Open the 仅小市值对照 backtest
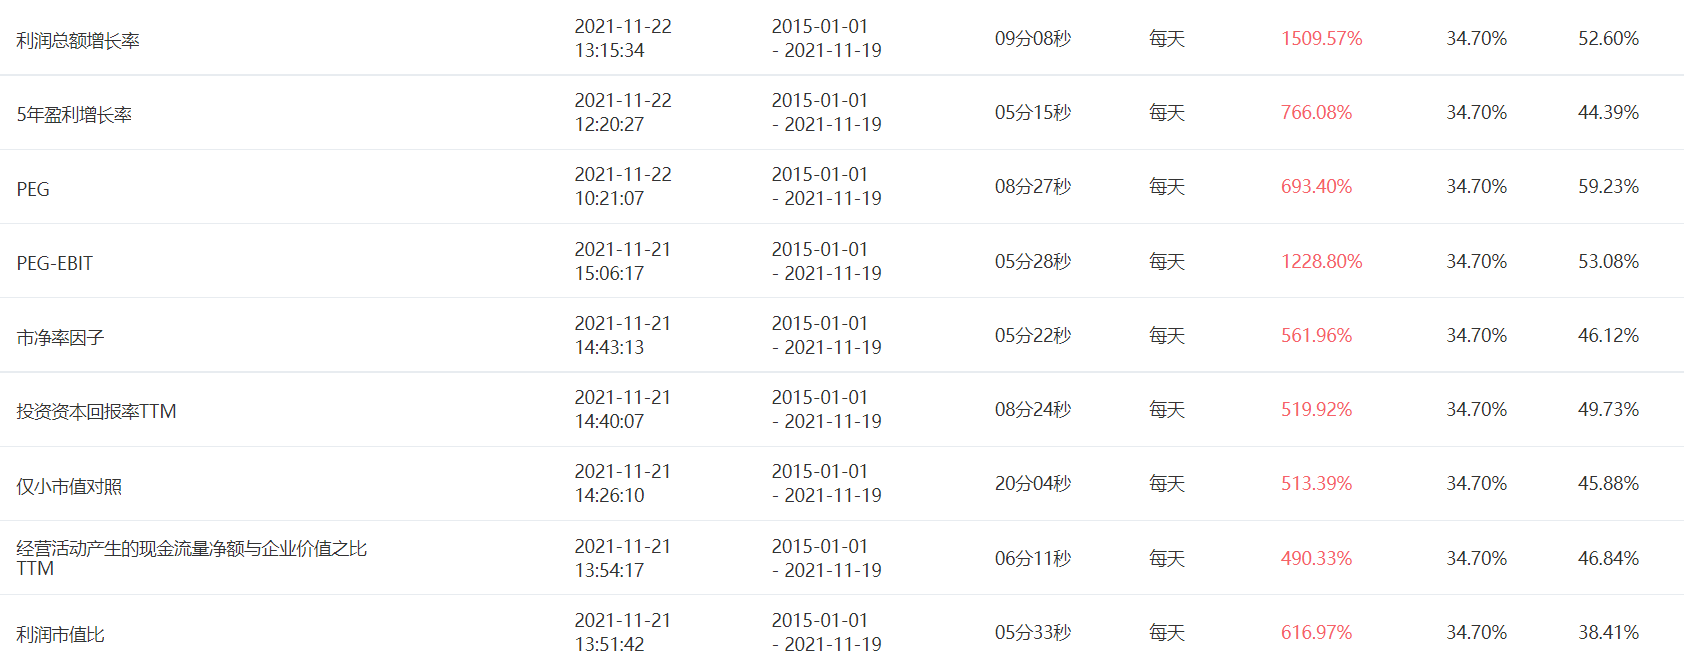The image size is (1684, 664). (69, 486)
